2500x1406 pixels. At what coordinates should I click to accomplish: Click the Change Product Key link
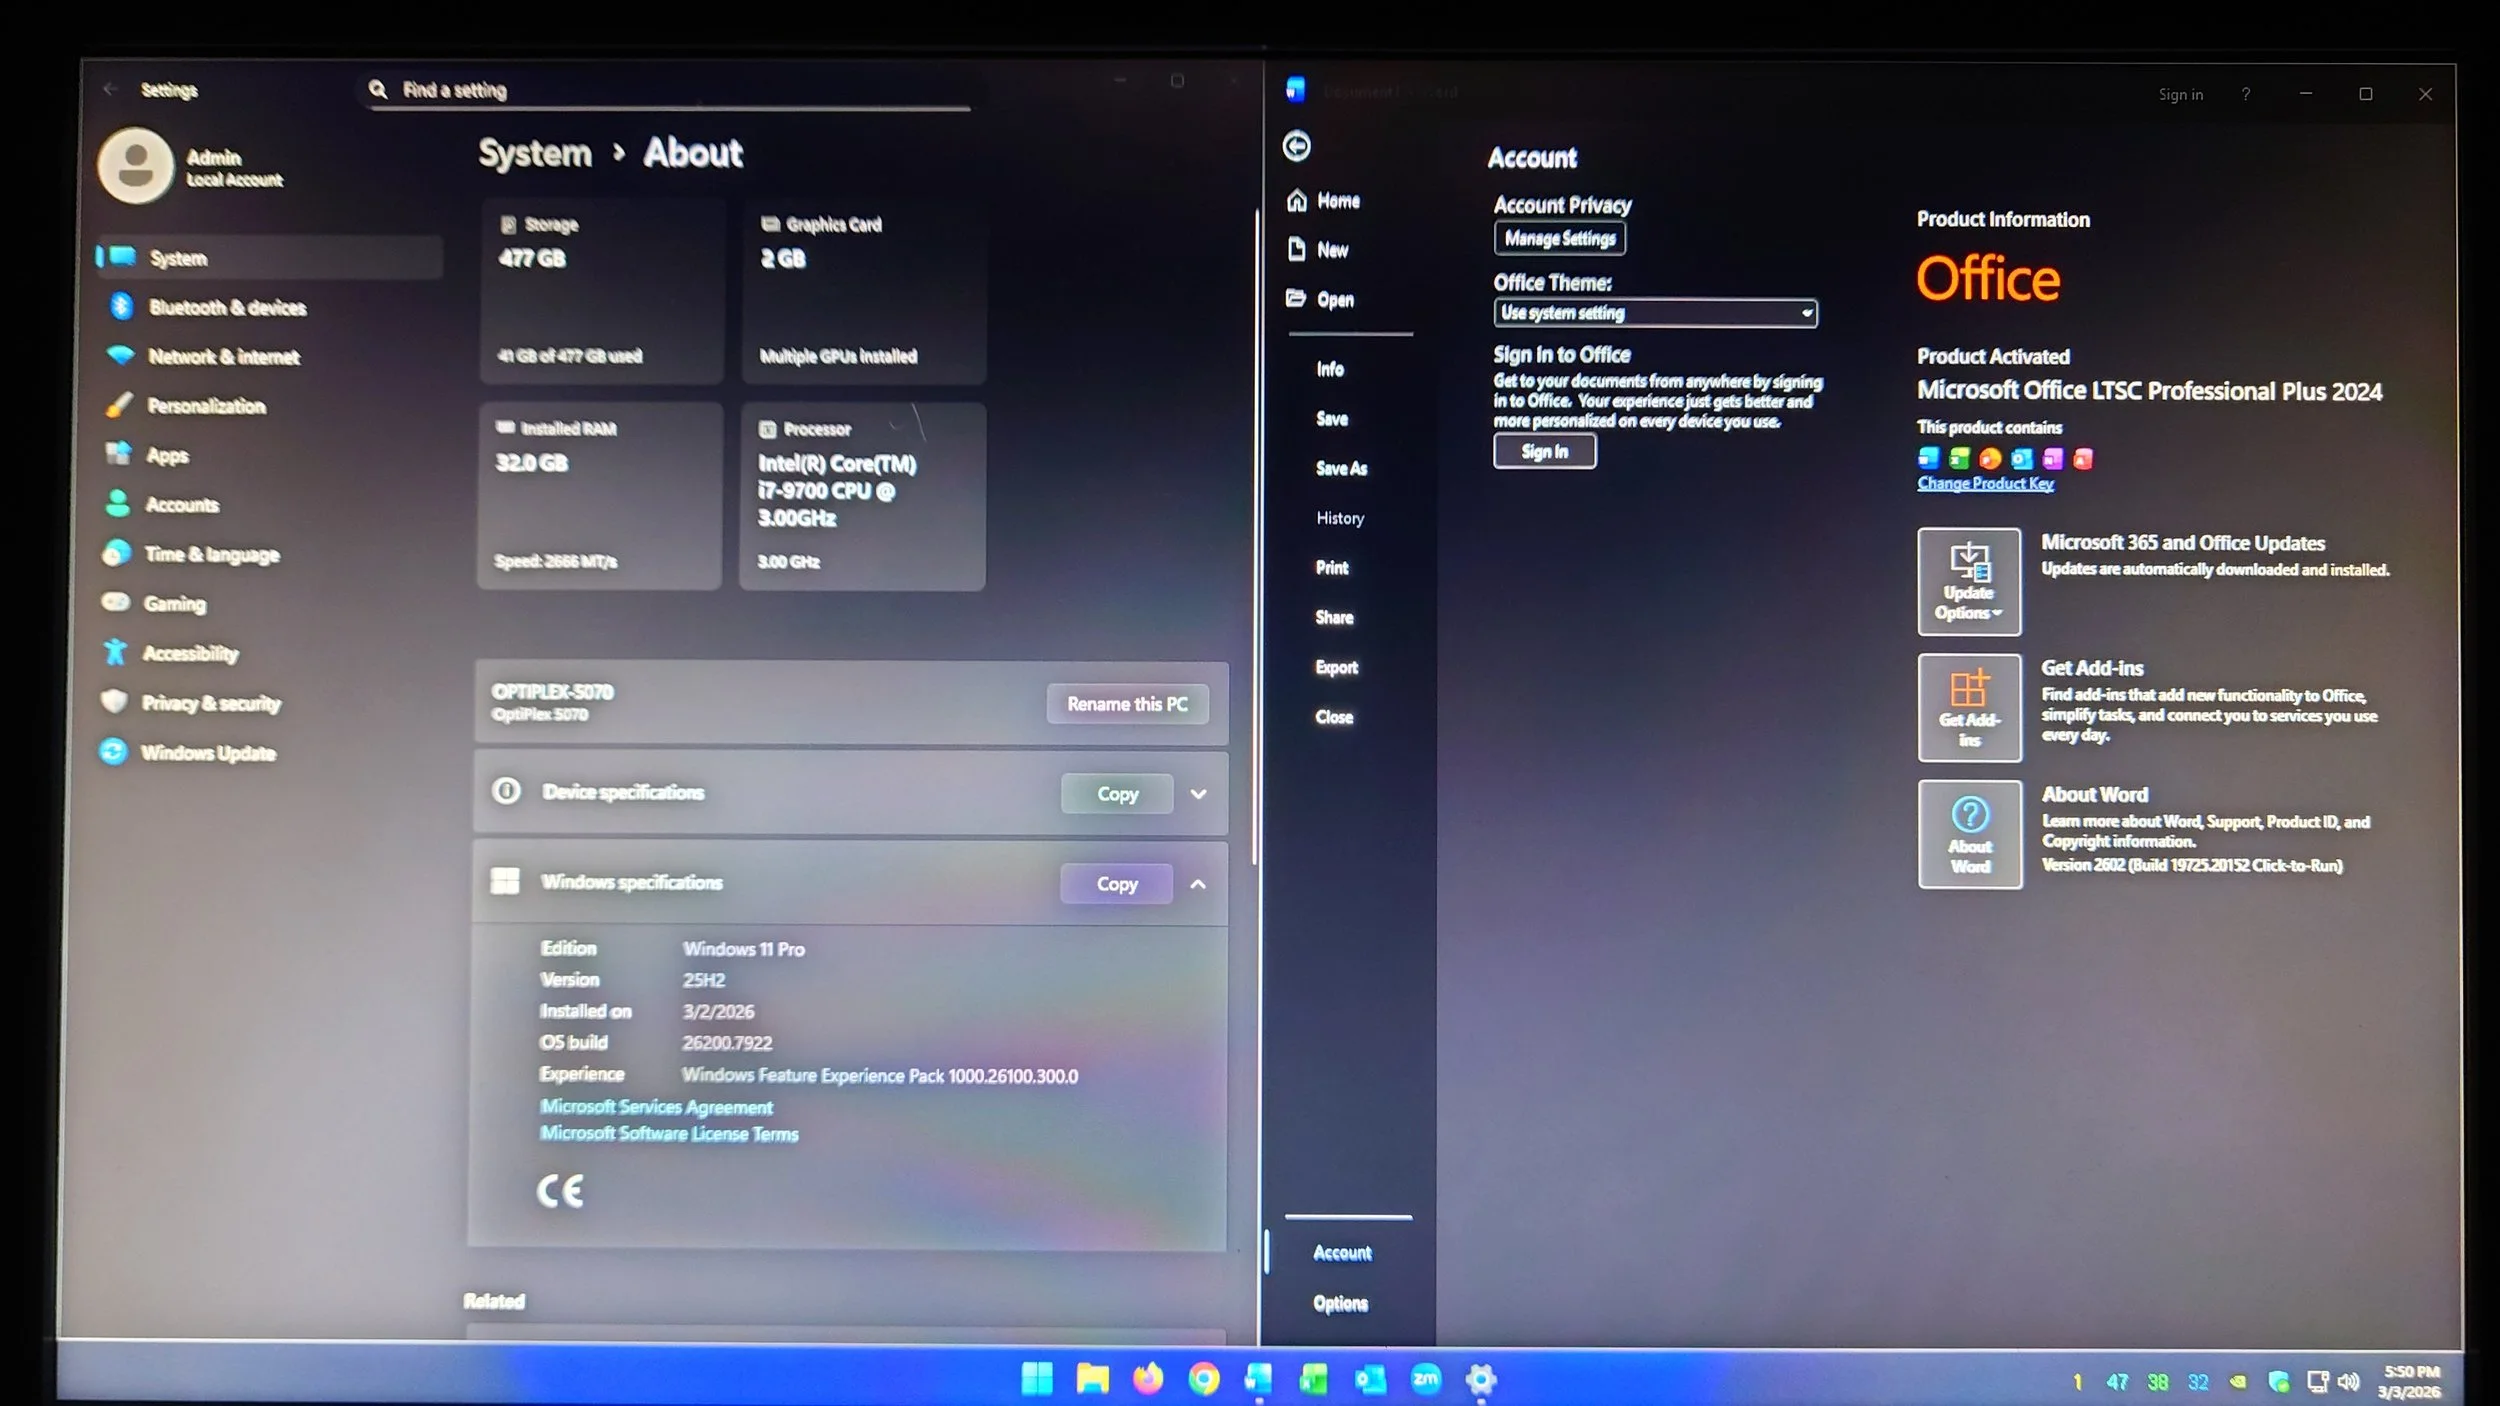1985,484
